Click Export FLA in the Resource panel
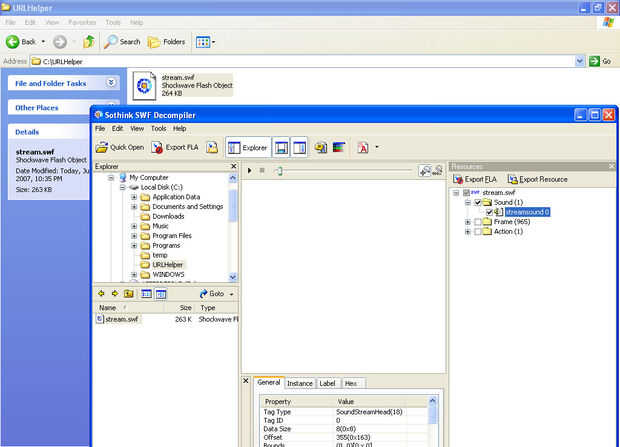Viewport: 620px width, 447px height. 475,179
